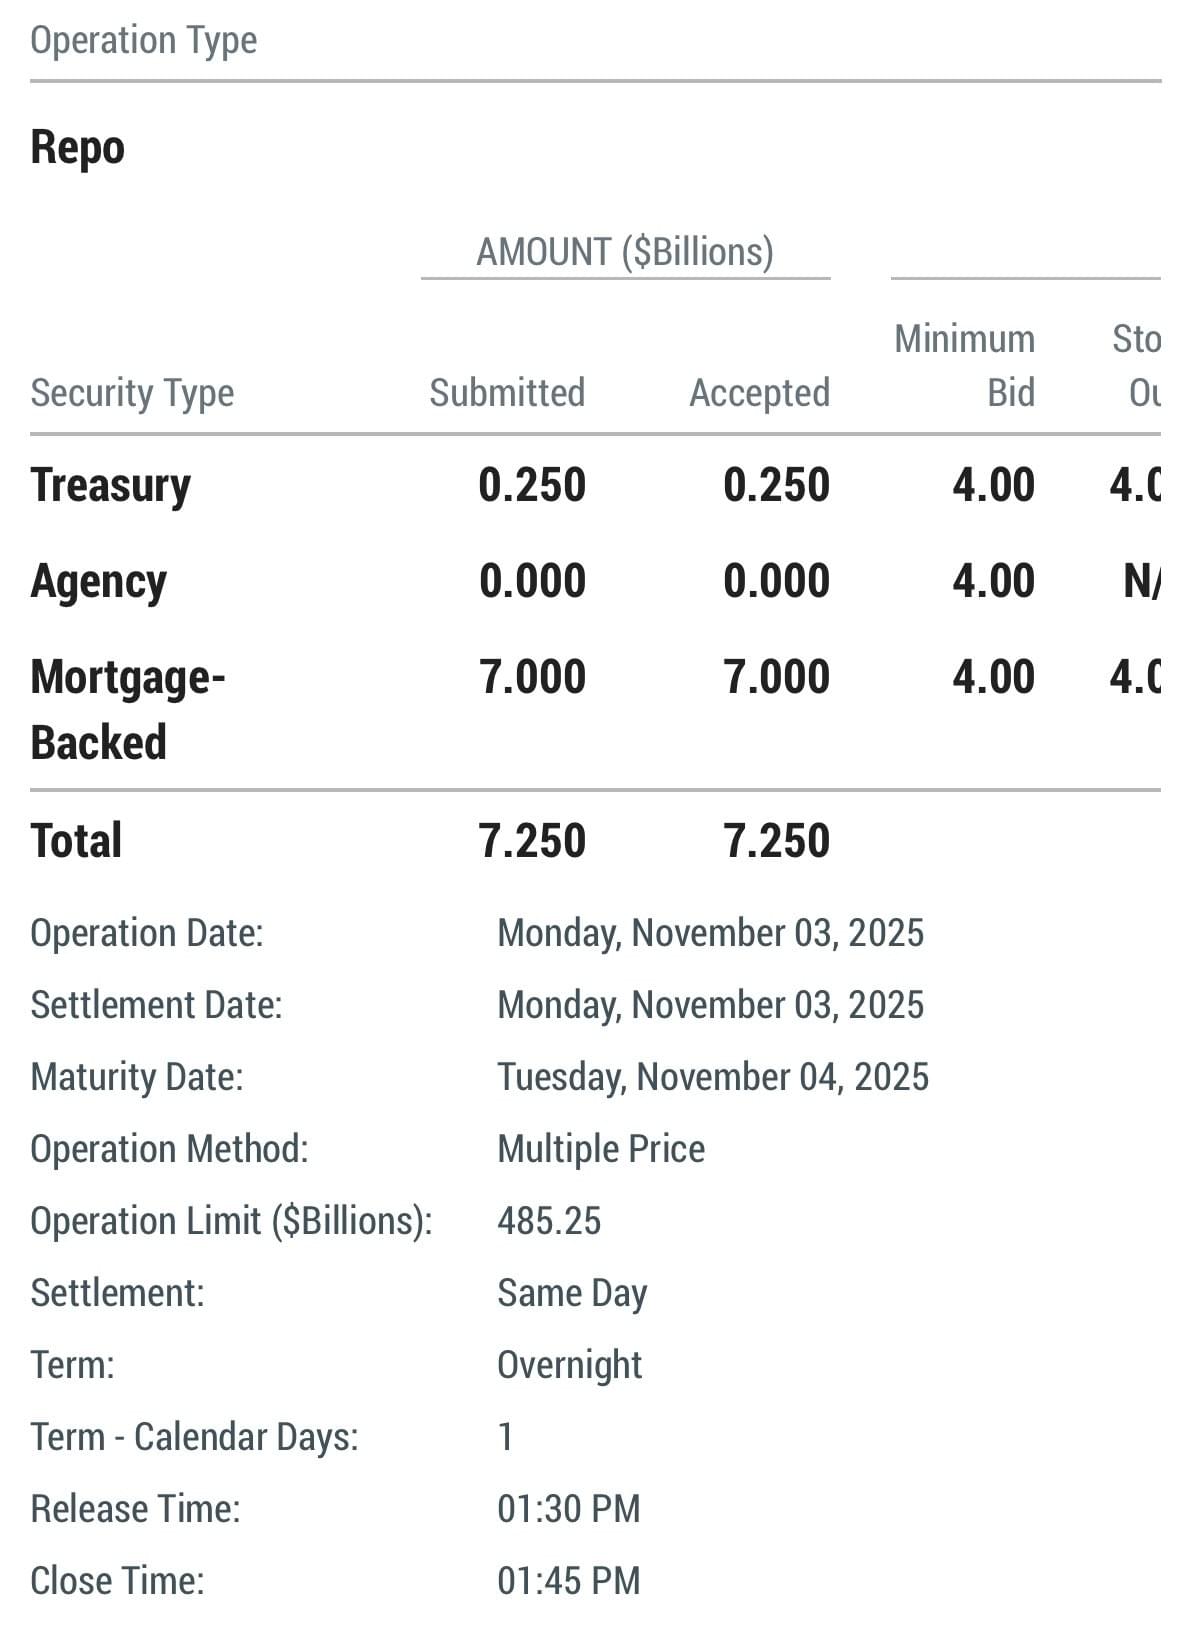
Task: Click Agency's minimum bid value 4.00
Action: 993,582
